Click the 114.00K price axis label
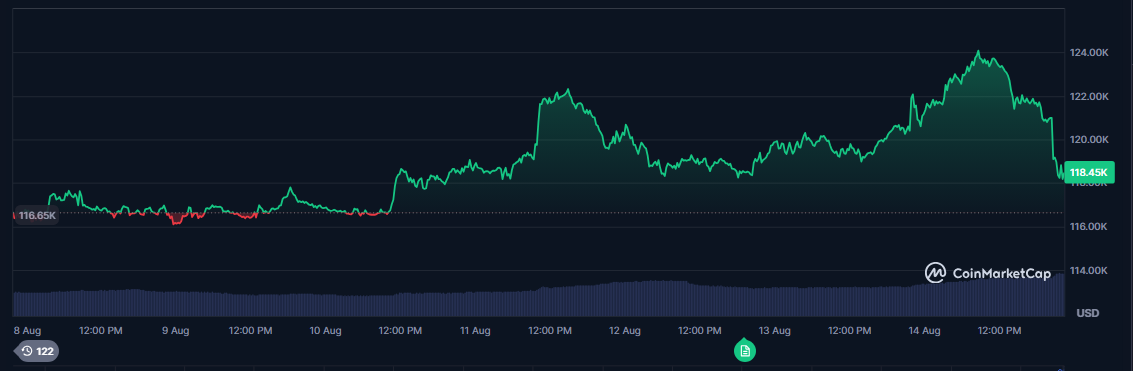The width and height of the screenshot is (1133, 371). coord(1089,270)
